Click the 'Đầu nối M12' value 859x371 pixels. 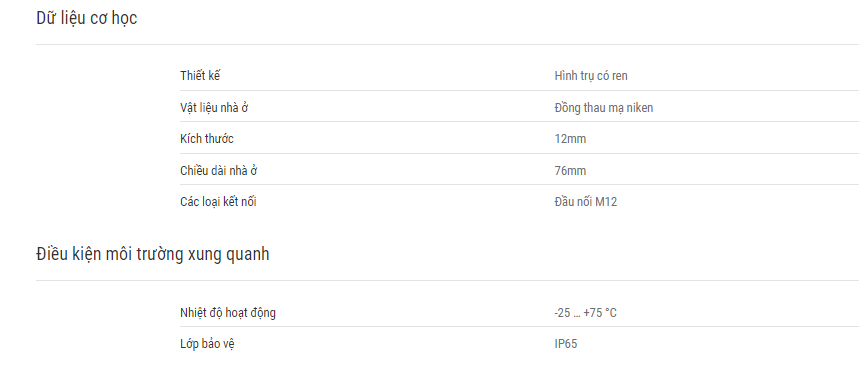(x=586, y=202)
